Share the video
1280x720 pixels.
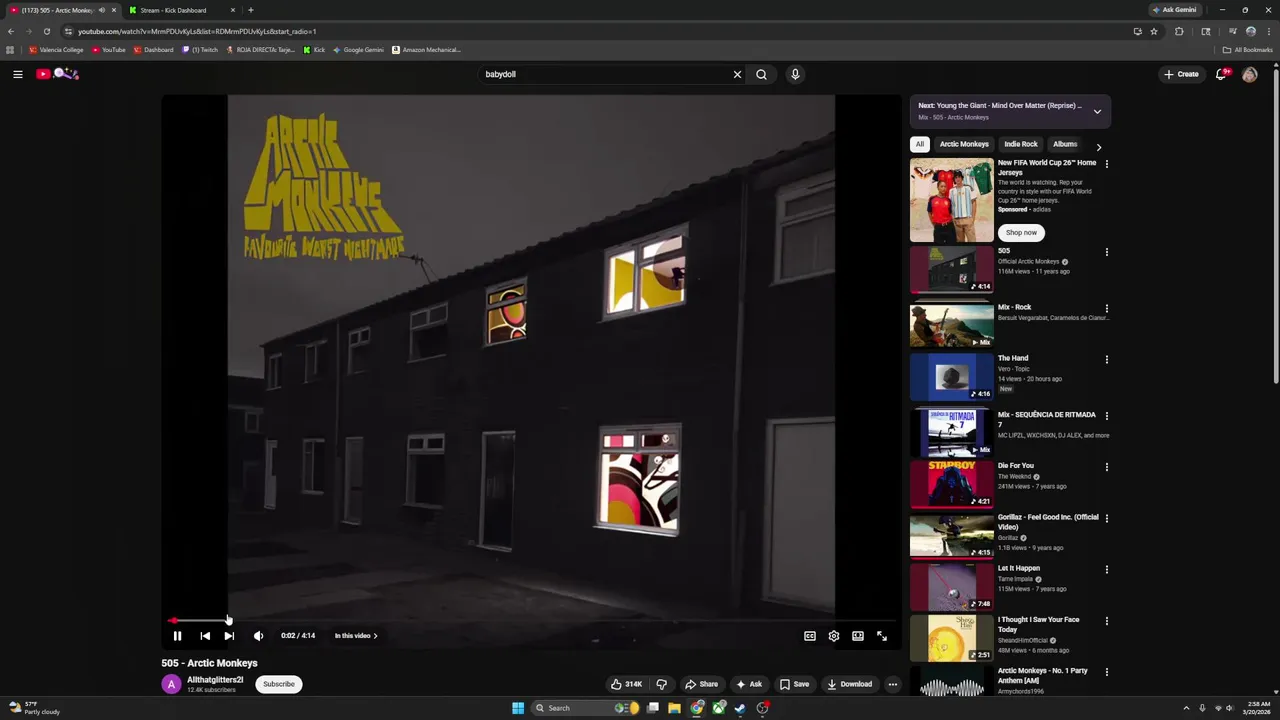701,684
